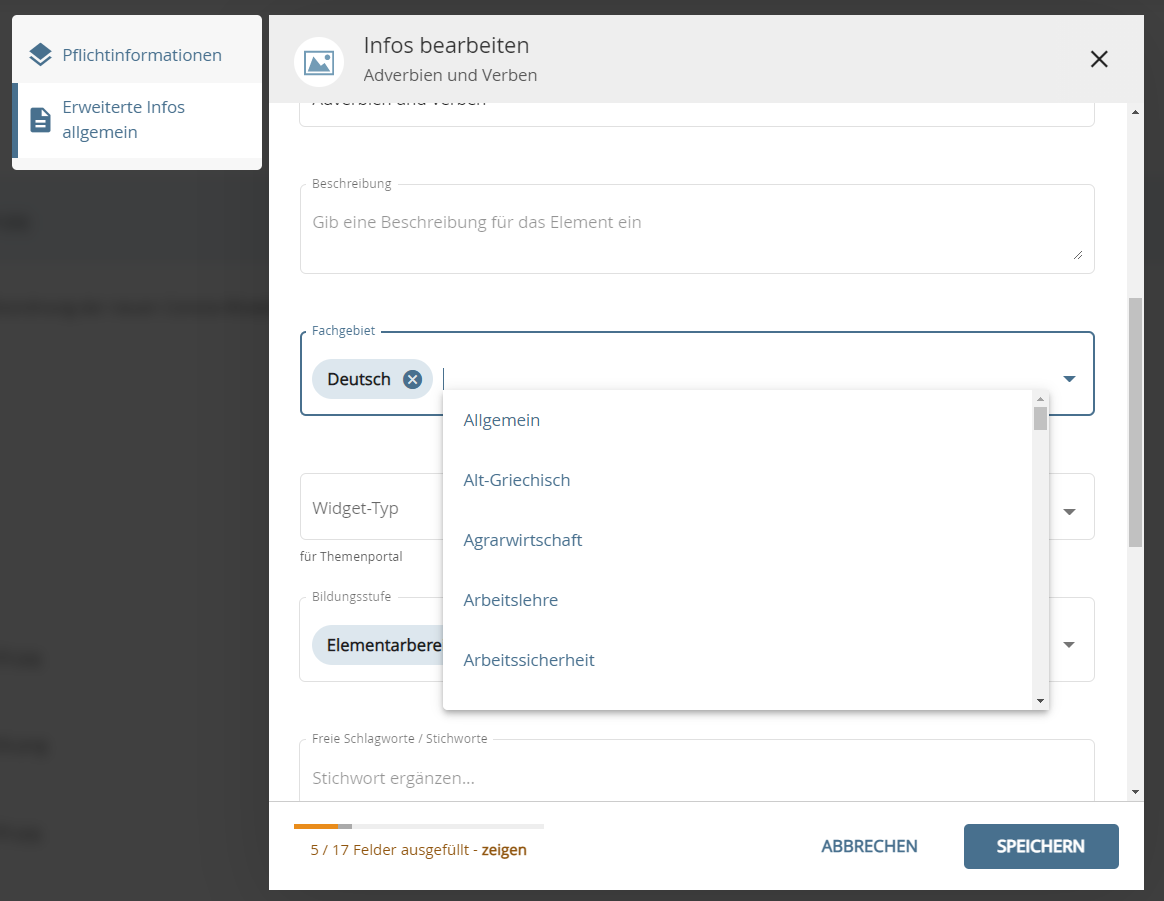Click the Beschreibung resize handle

pyautogui.click(x=1078, y=255)
